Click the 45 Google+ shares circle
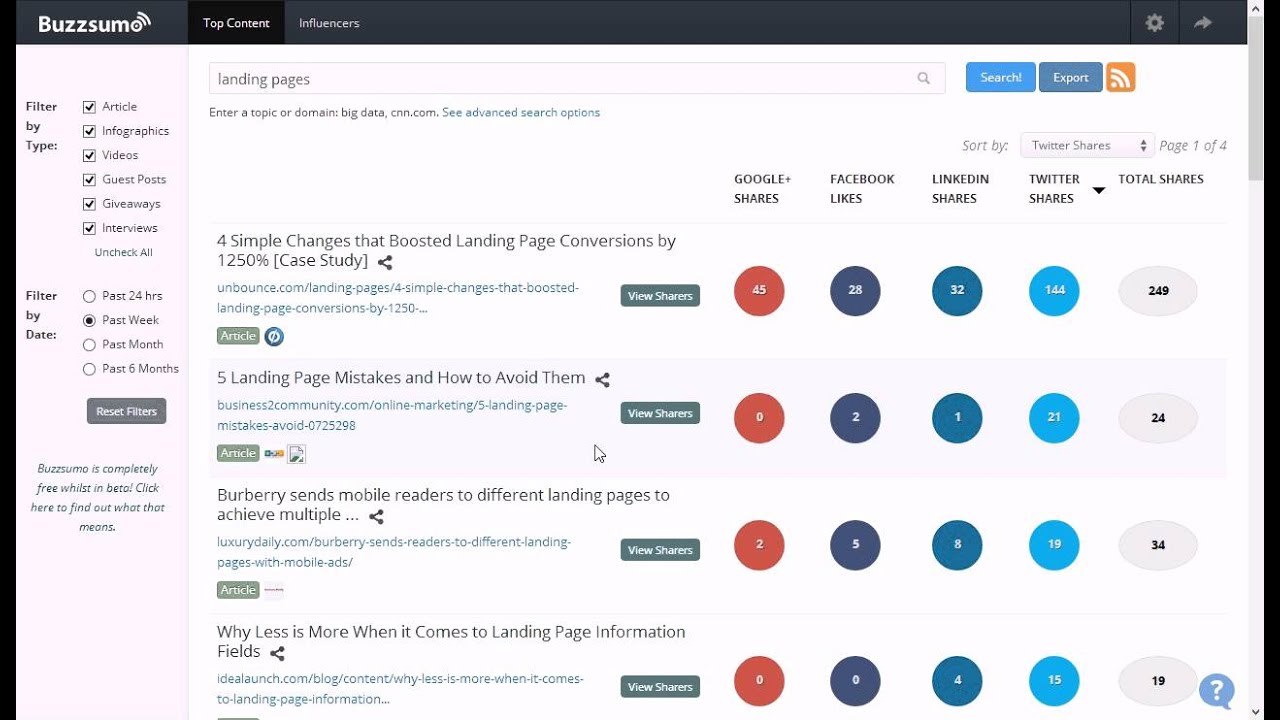 pyautogui.click(x=759, y=291)
